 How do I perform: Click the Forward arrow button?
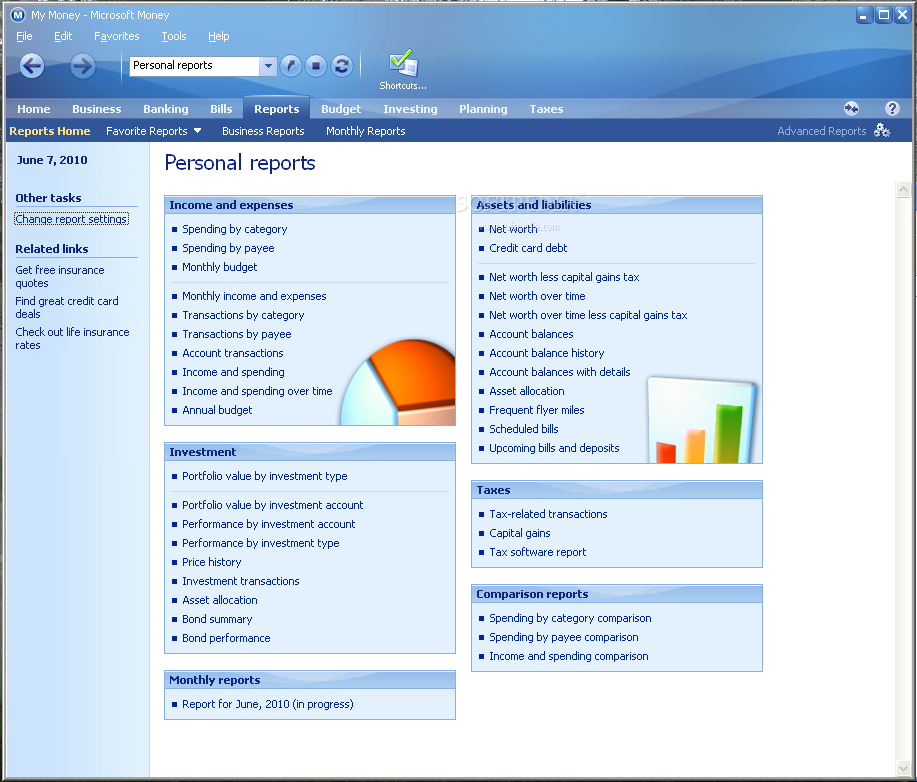(x=82, y=66)
